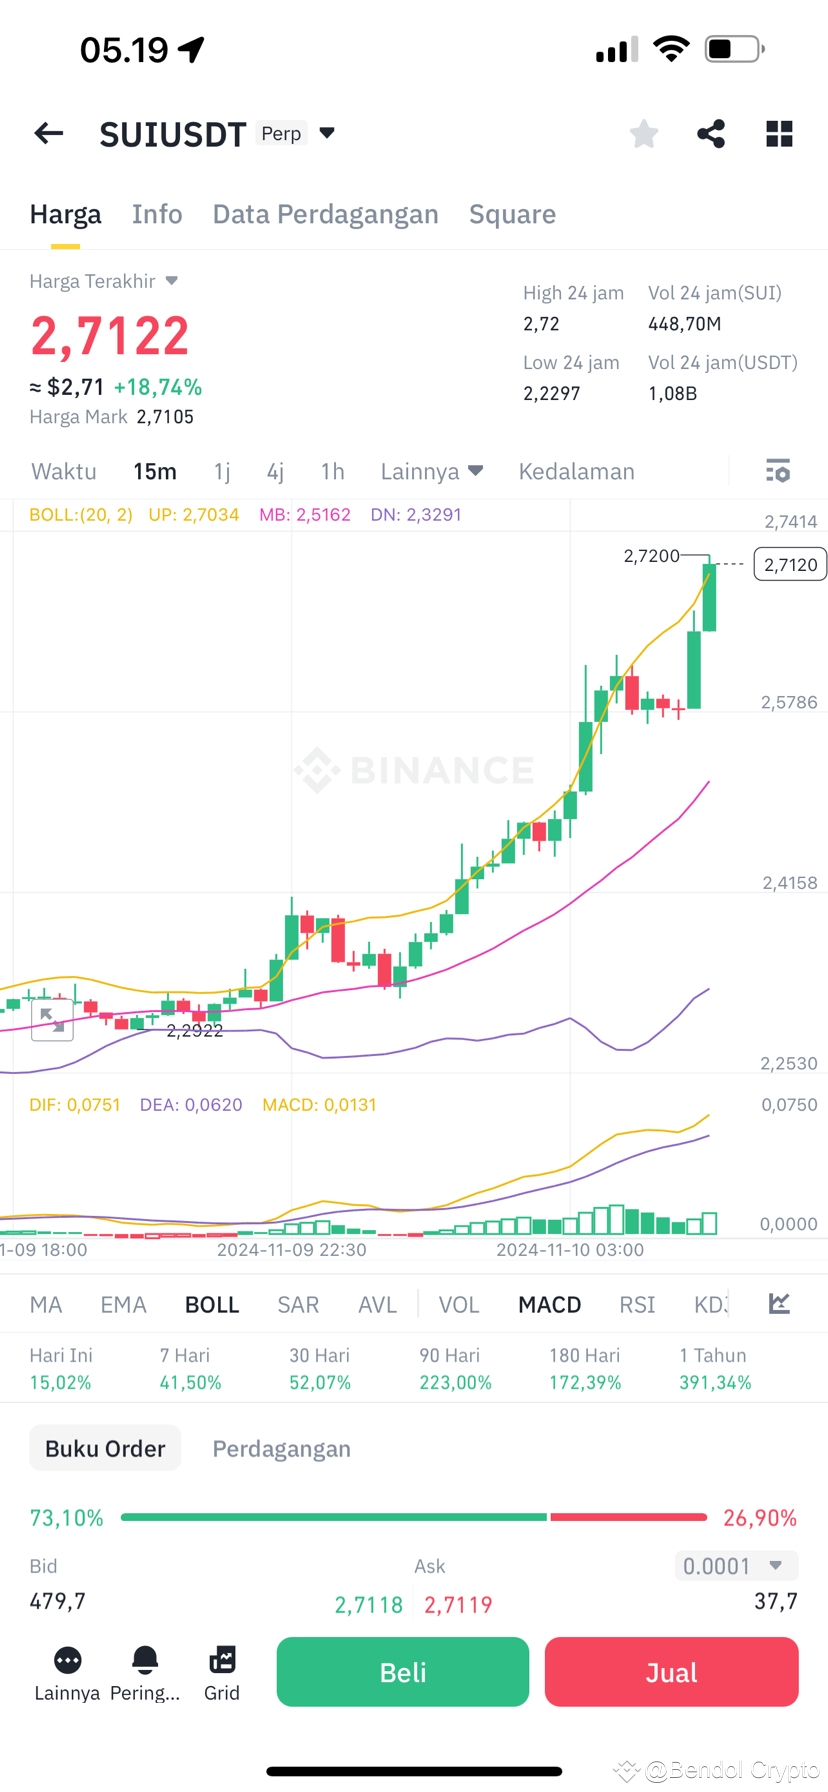Open layout grid via top-right squares icon
Image resolution: width=828 pixels, height=1792 pixels.
coord(778,133)
